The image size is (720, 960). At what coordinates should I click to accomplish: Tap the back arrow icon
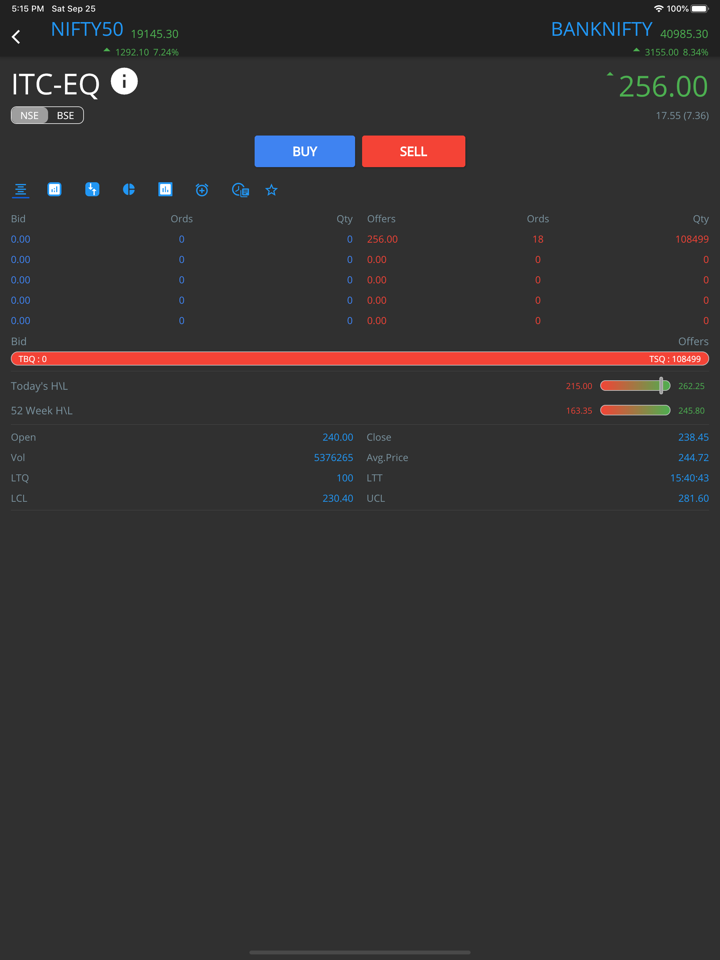tap(16, 37)
